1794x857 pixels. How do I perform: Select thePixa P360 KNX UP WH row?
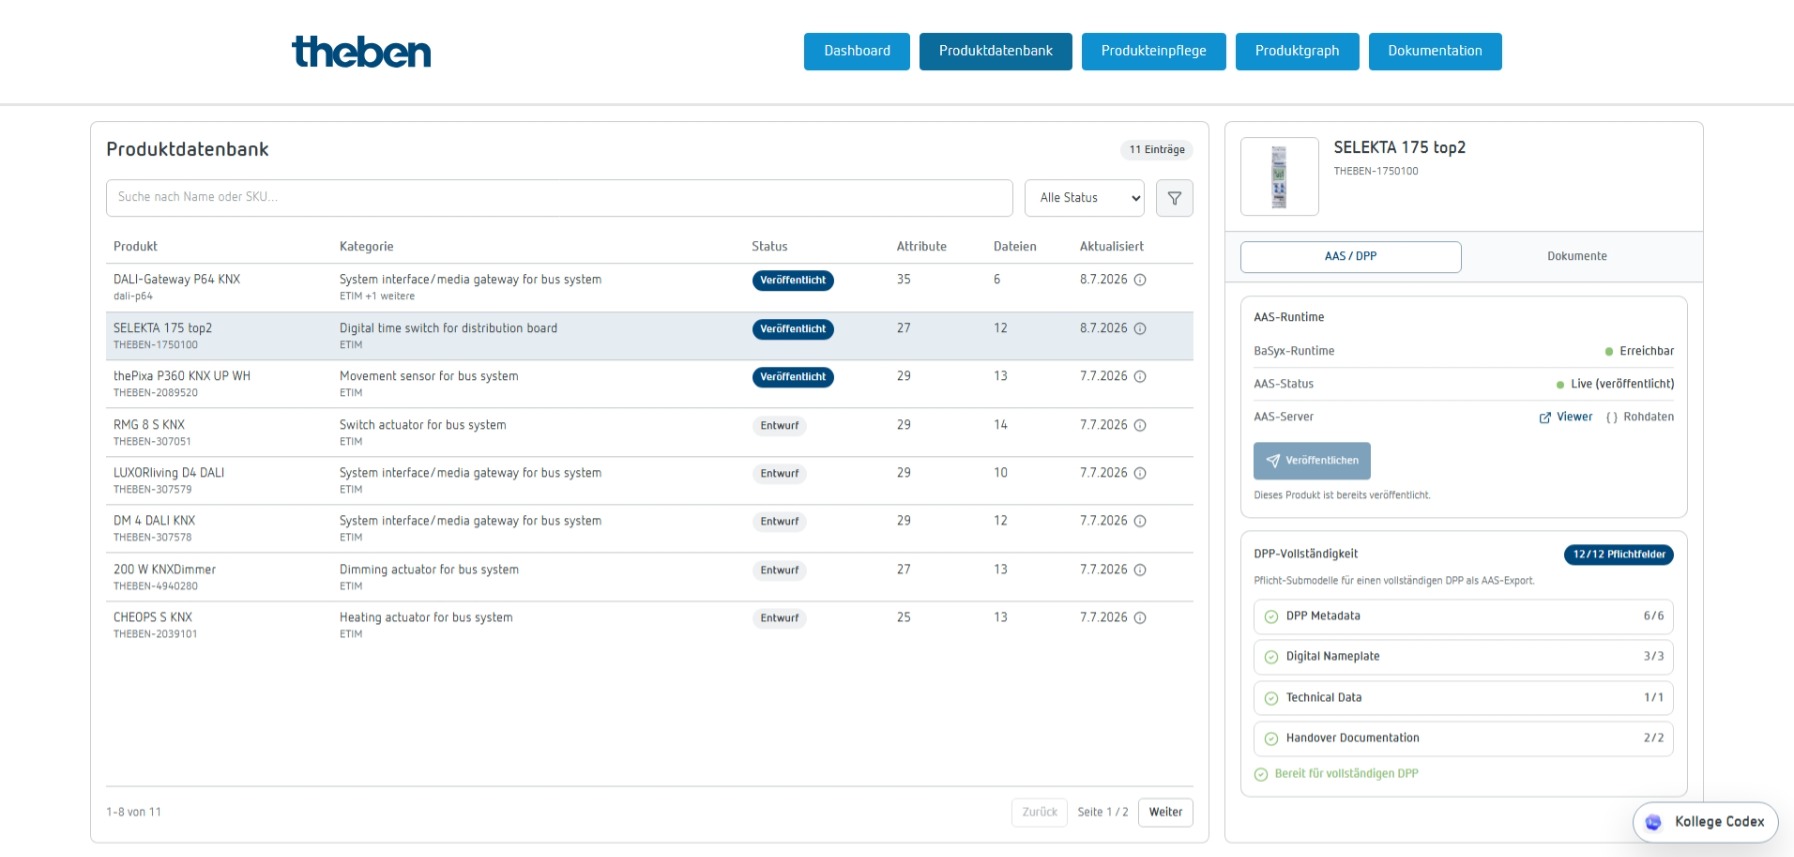pos(650,384)
